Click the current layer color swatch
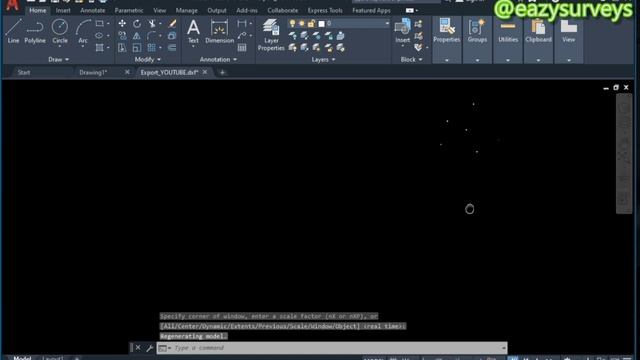The image size is (640, 360). [321, 24]
